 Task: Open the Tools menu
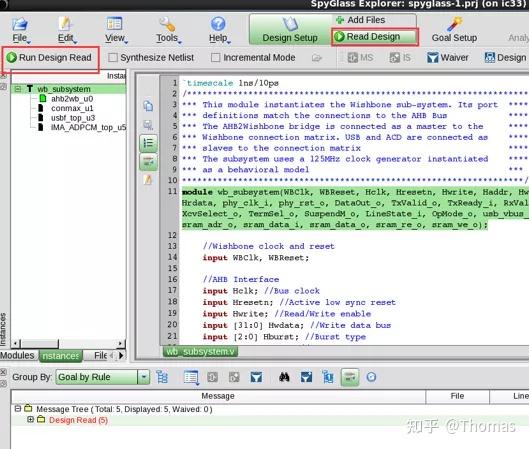click(x=167, y=30)
